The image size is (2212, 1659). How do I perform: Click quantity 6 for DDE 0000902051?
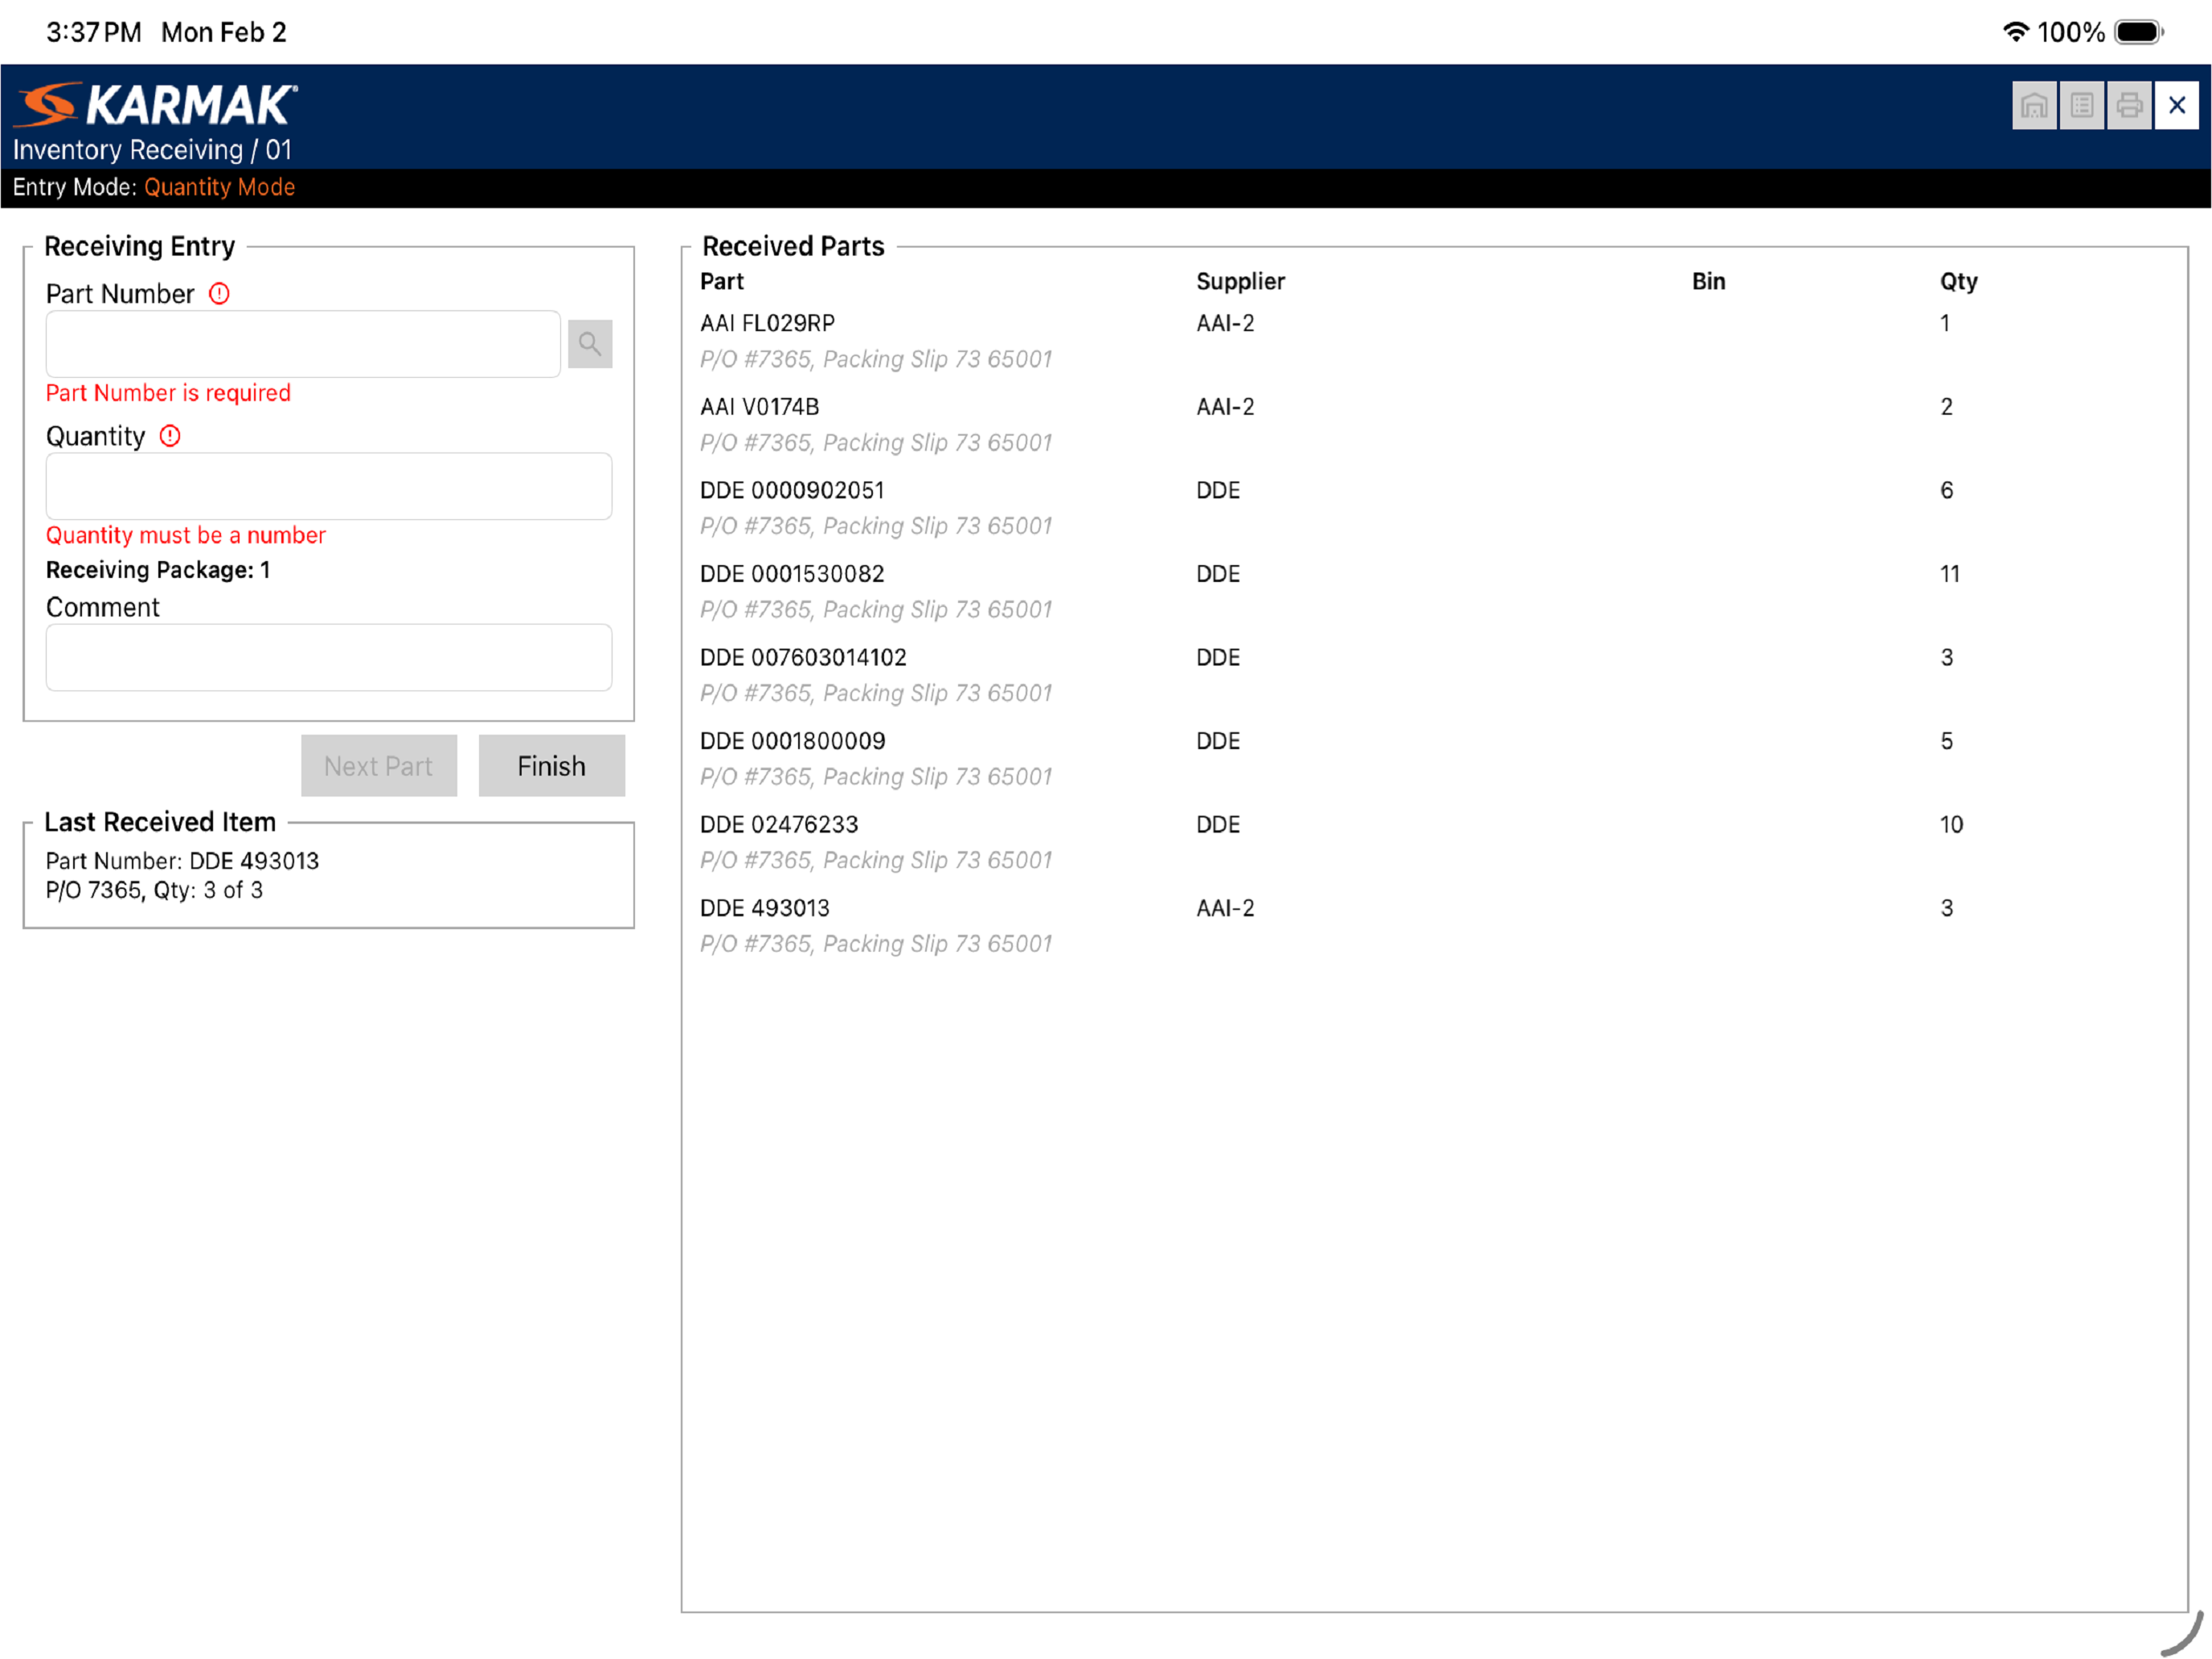tap(1946, 490)
